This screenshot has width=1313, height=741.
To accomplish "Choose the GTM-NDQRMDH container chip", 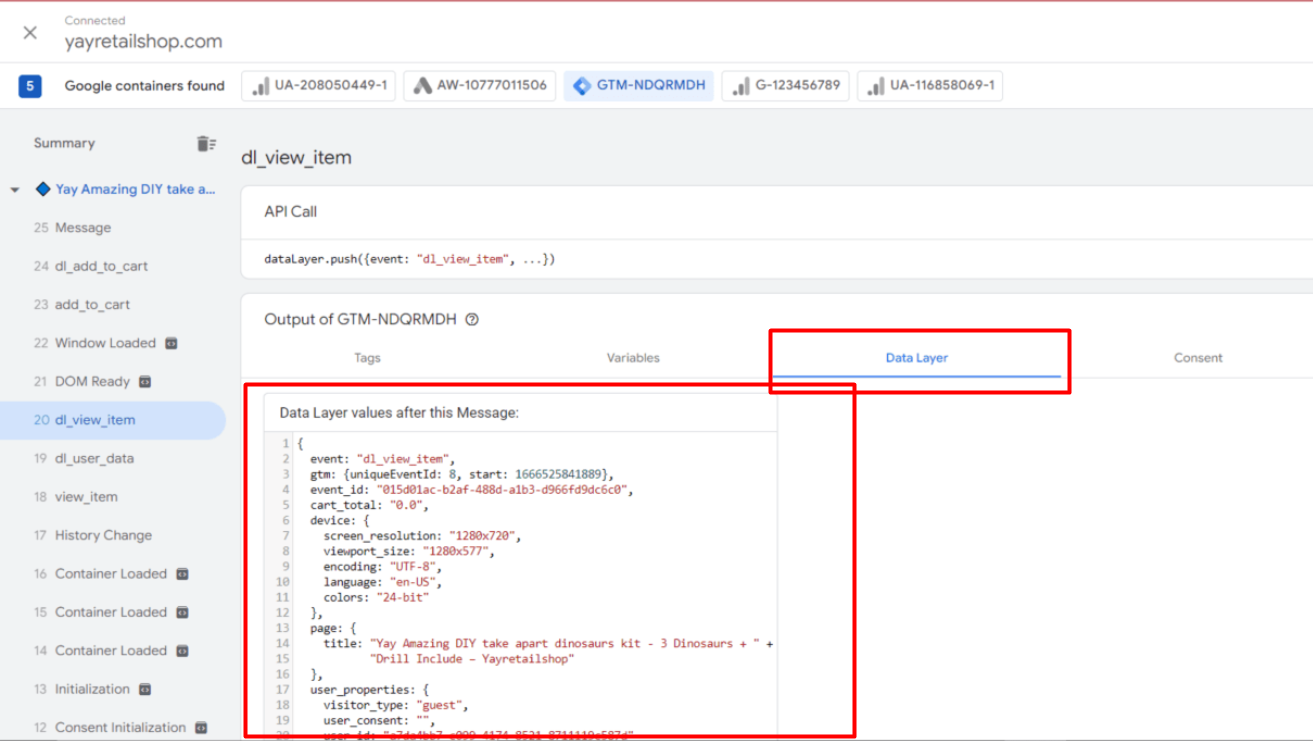I will [x=639, y=86].
